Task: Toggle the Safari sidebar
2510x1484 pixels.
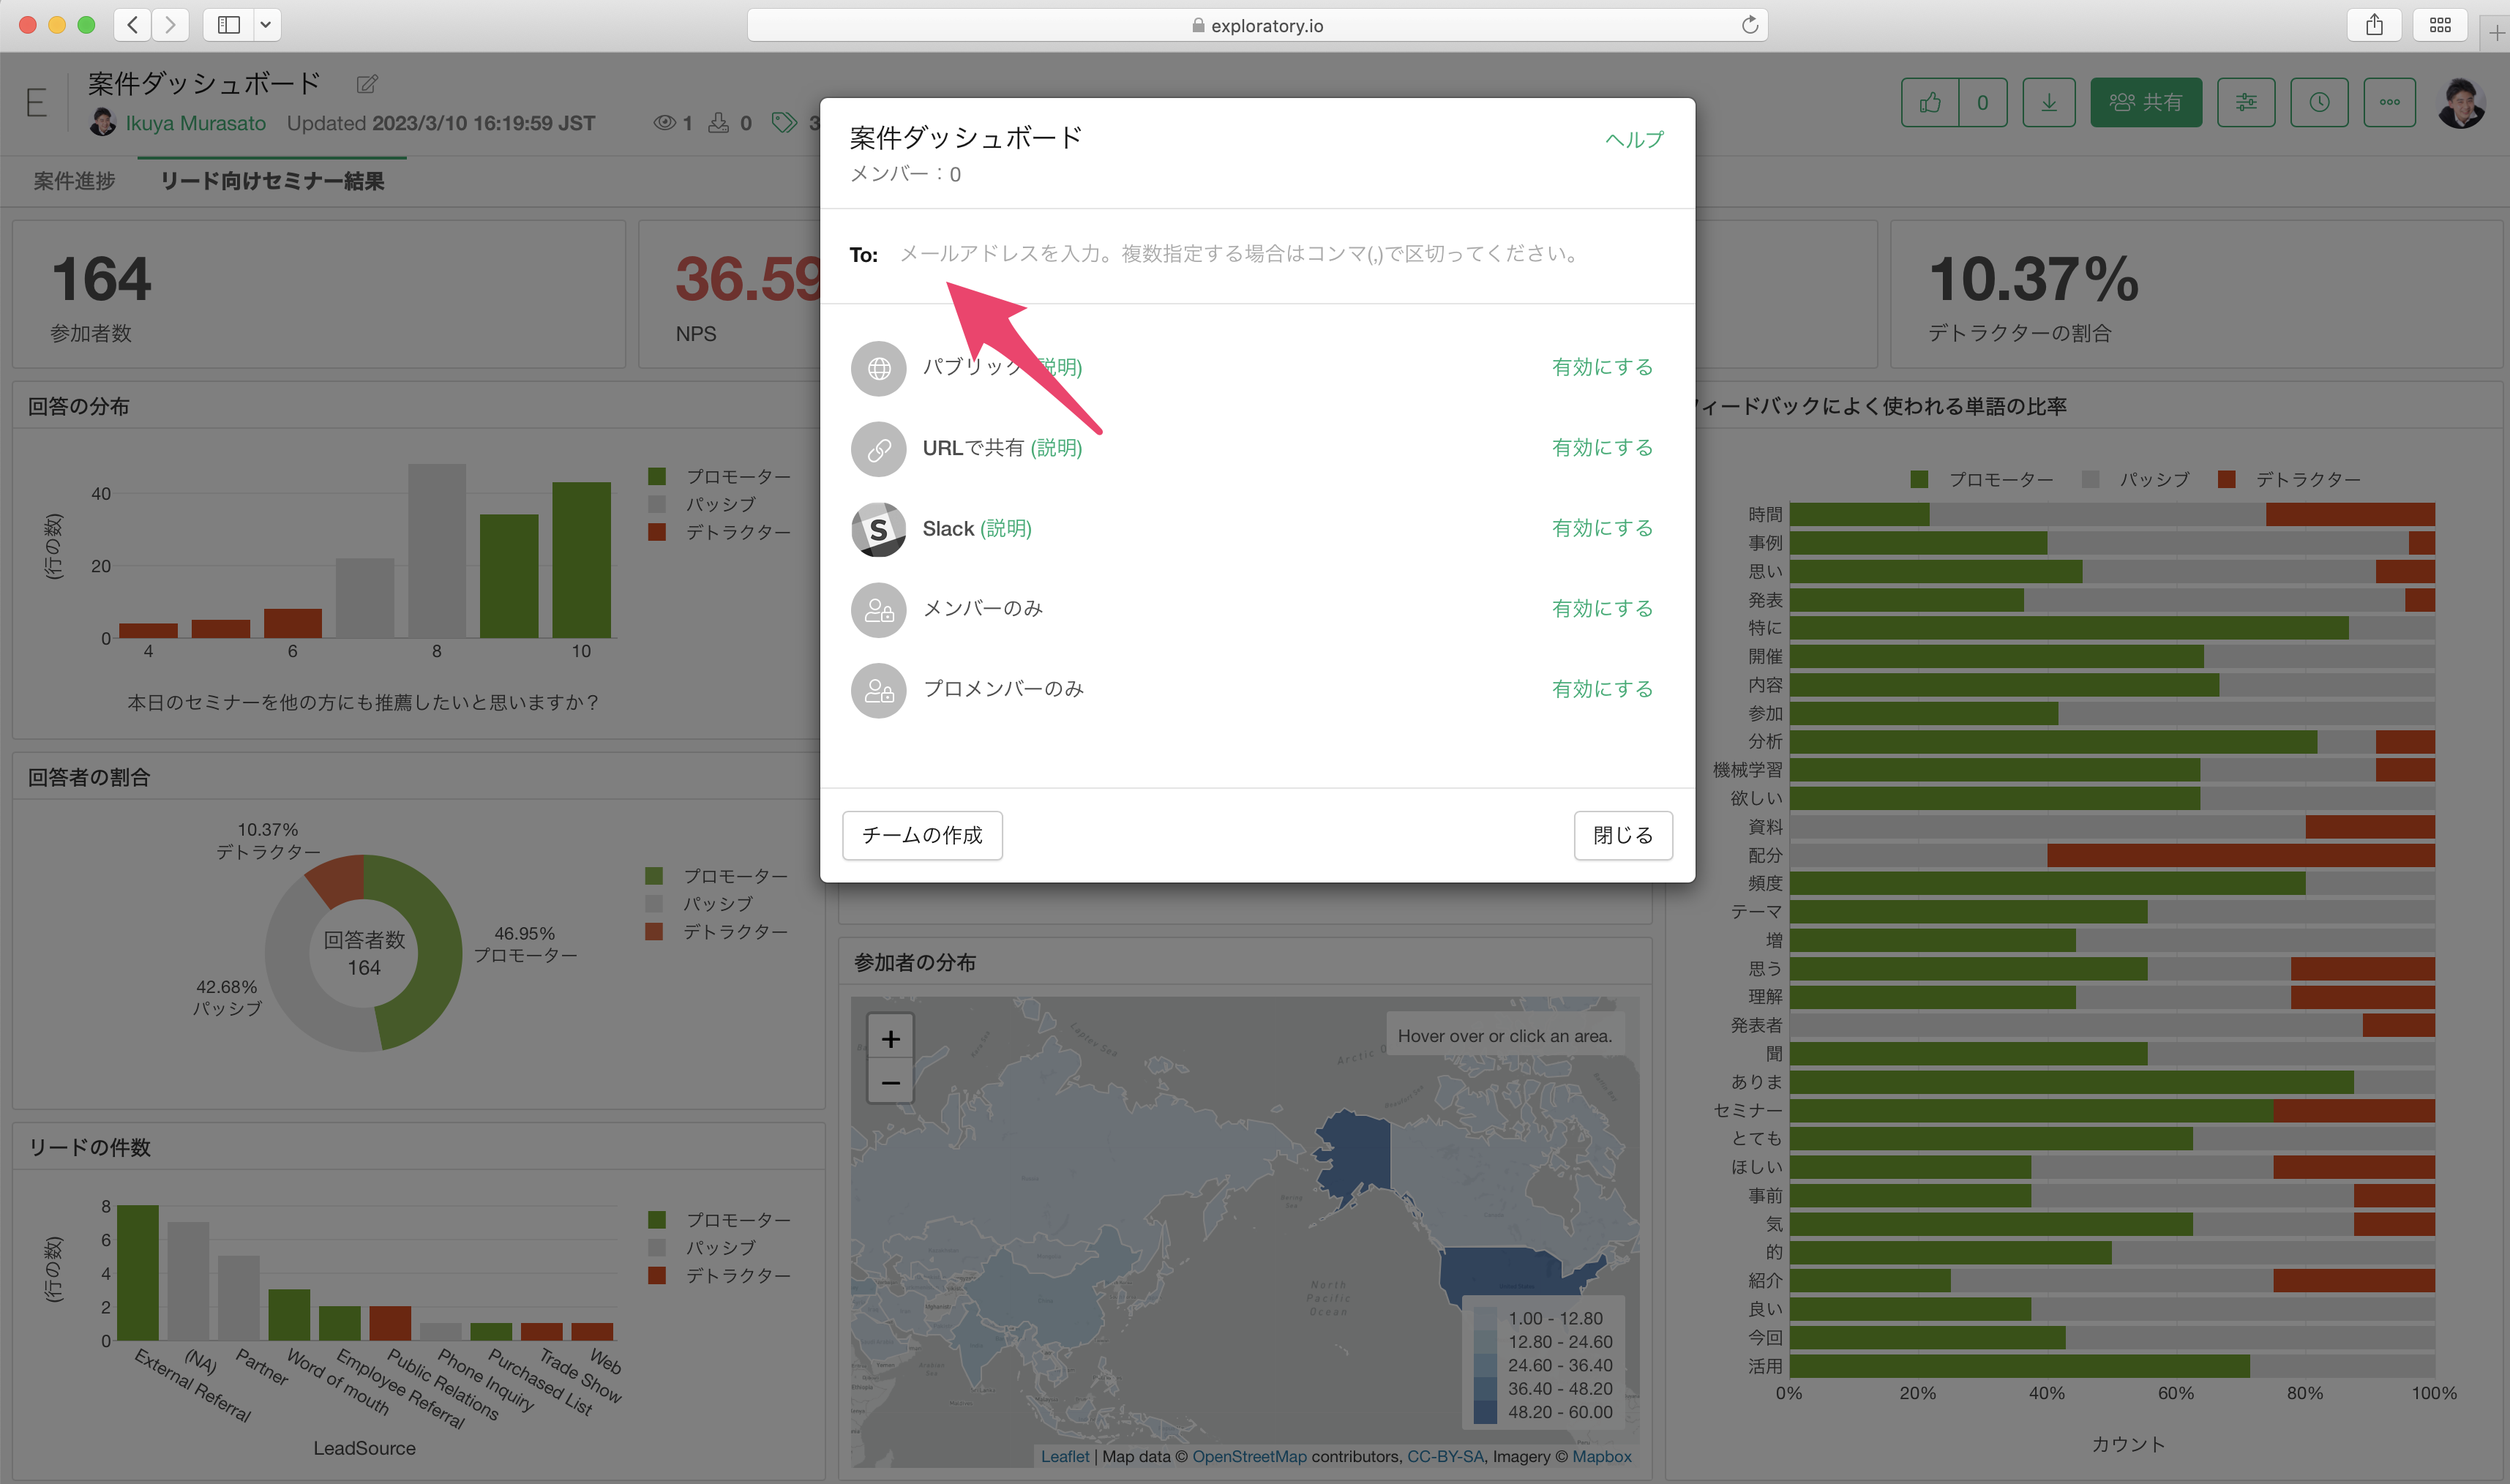Action: tap(229, 25)
